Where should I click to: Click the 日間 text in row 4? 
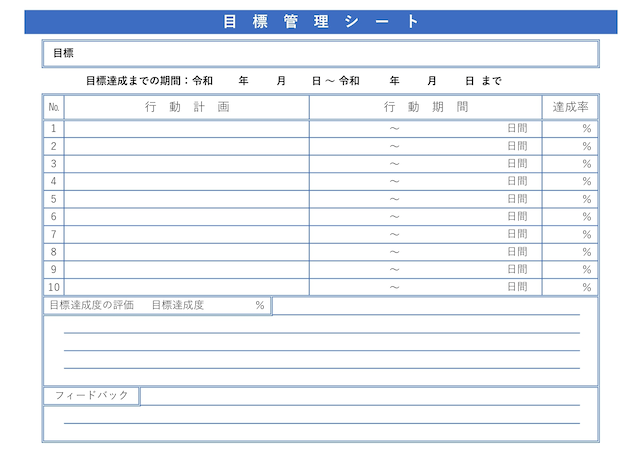(x=517, y=181)
